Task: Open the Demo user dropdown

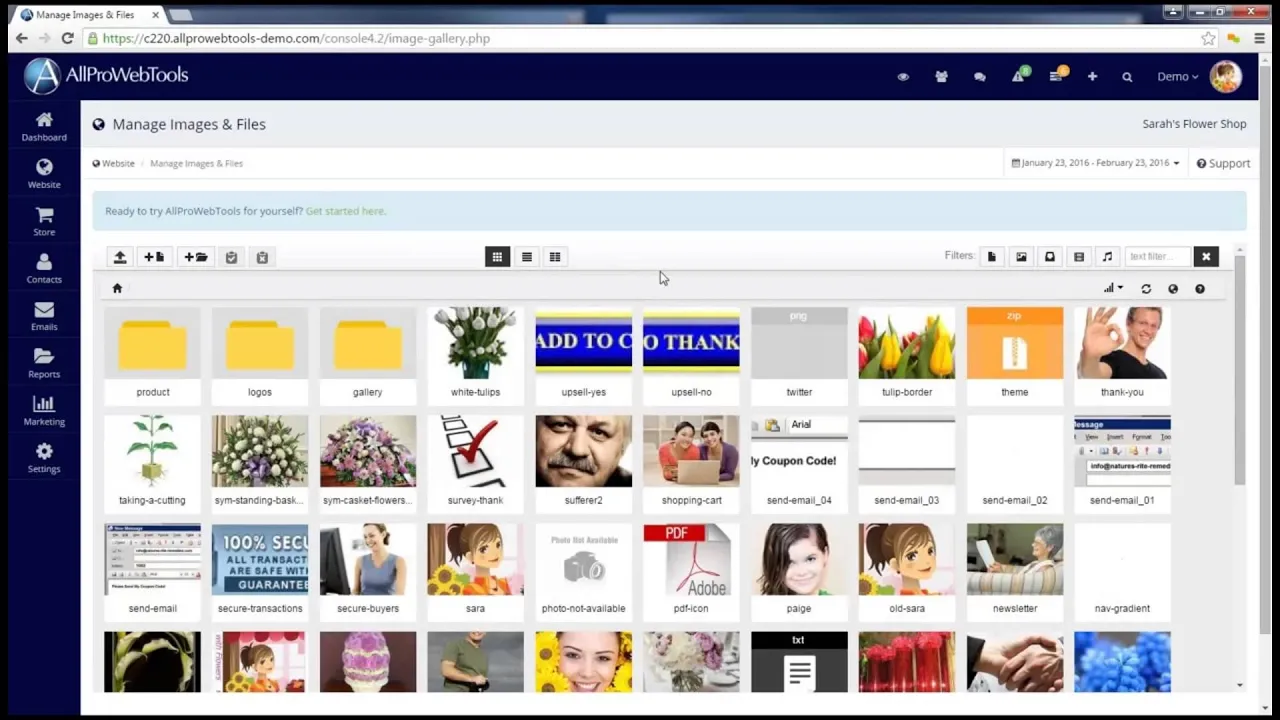Action: (1177, 77)
